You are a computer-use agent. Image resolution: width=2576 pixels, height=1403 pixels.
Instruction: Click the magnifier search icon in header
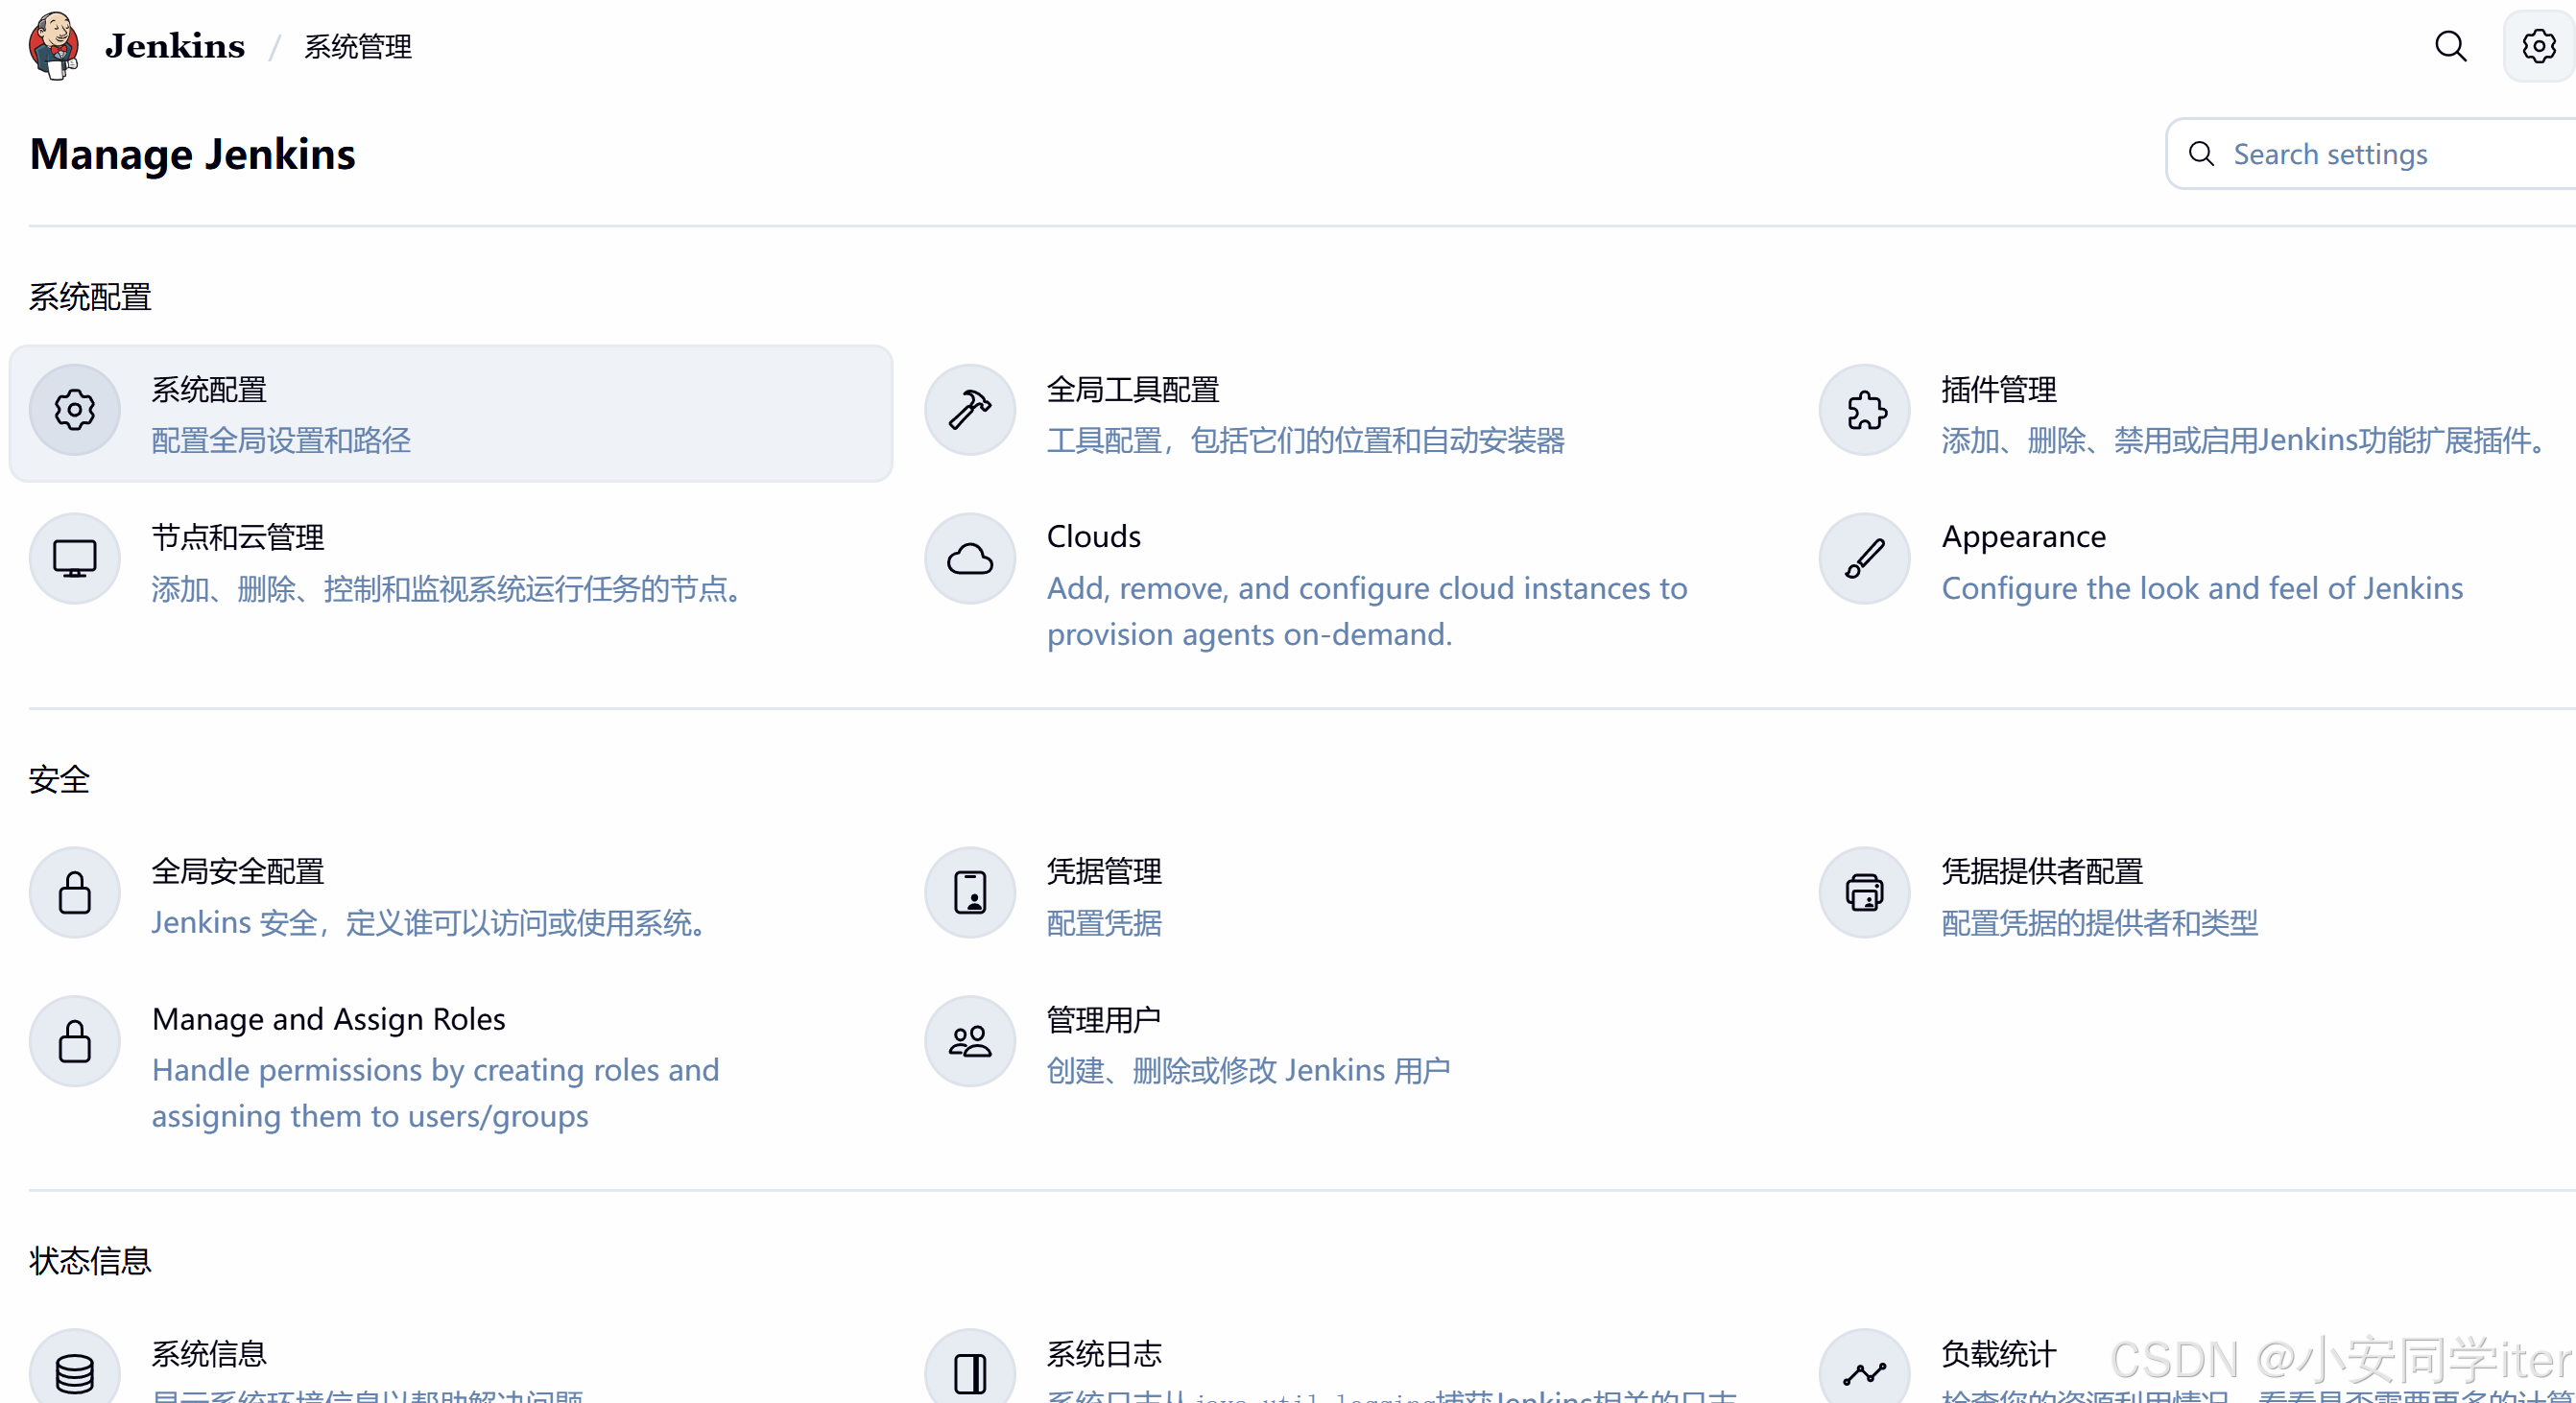click(x=2450, y=46)
